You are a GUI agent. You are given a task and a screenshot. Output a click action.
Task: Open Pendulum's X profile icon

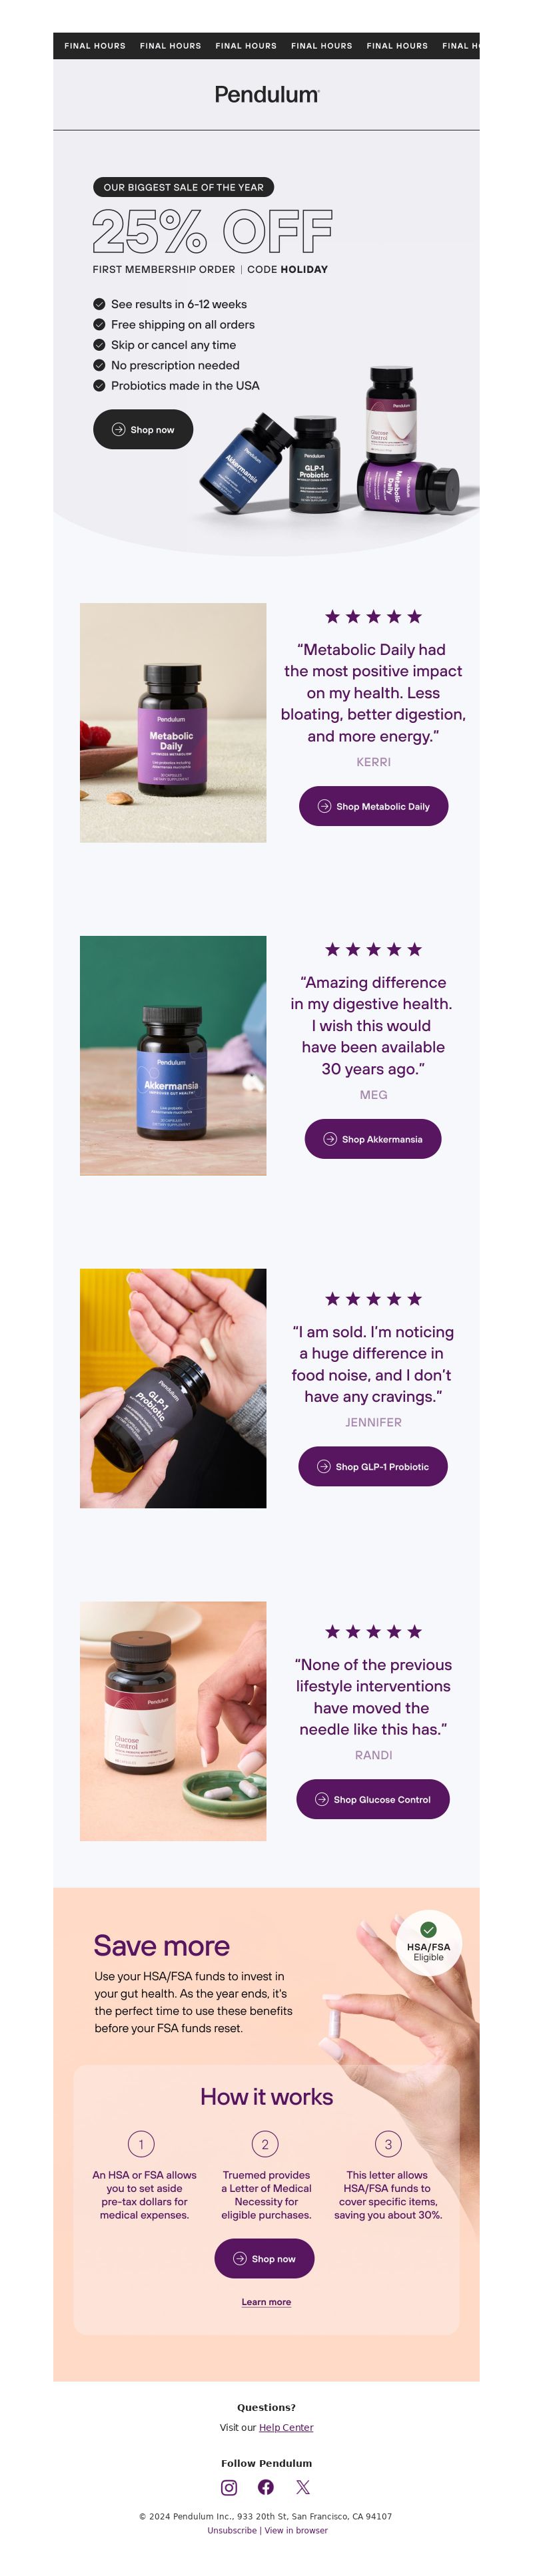[x=303, y=2487]
